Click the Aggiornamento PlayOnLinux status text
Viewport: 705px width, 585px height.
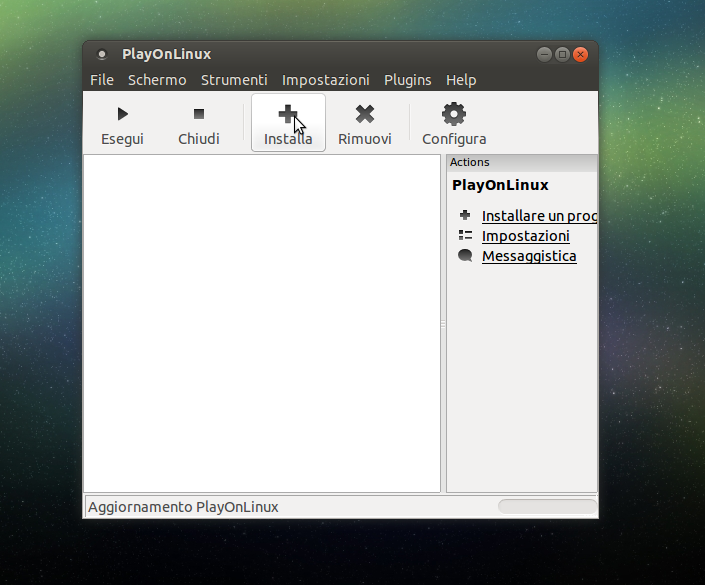(x=183, y=507)
